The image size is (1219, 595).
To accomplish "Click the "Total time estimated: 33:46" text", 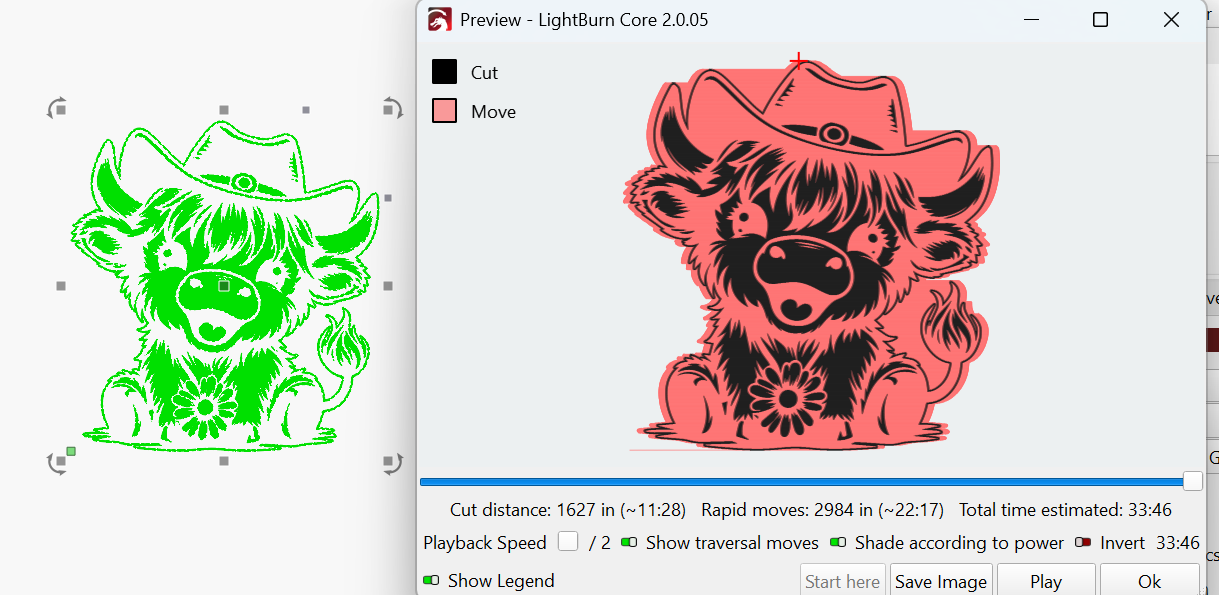I will (1065, 510).
